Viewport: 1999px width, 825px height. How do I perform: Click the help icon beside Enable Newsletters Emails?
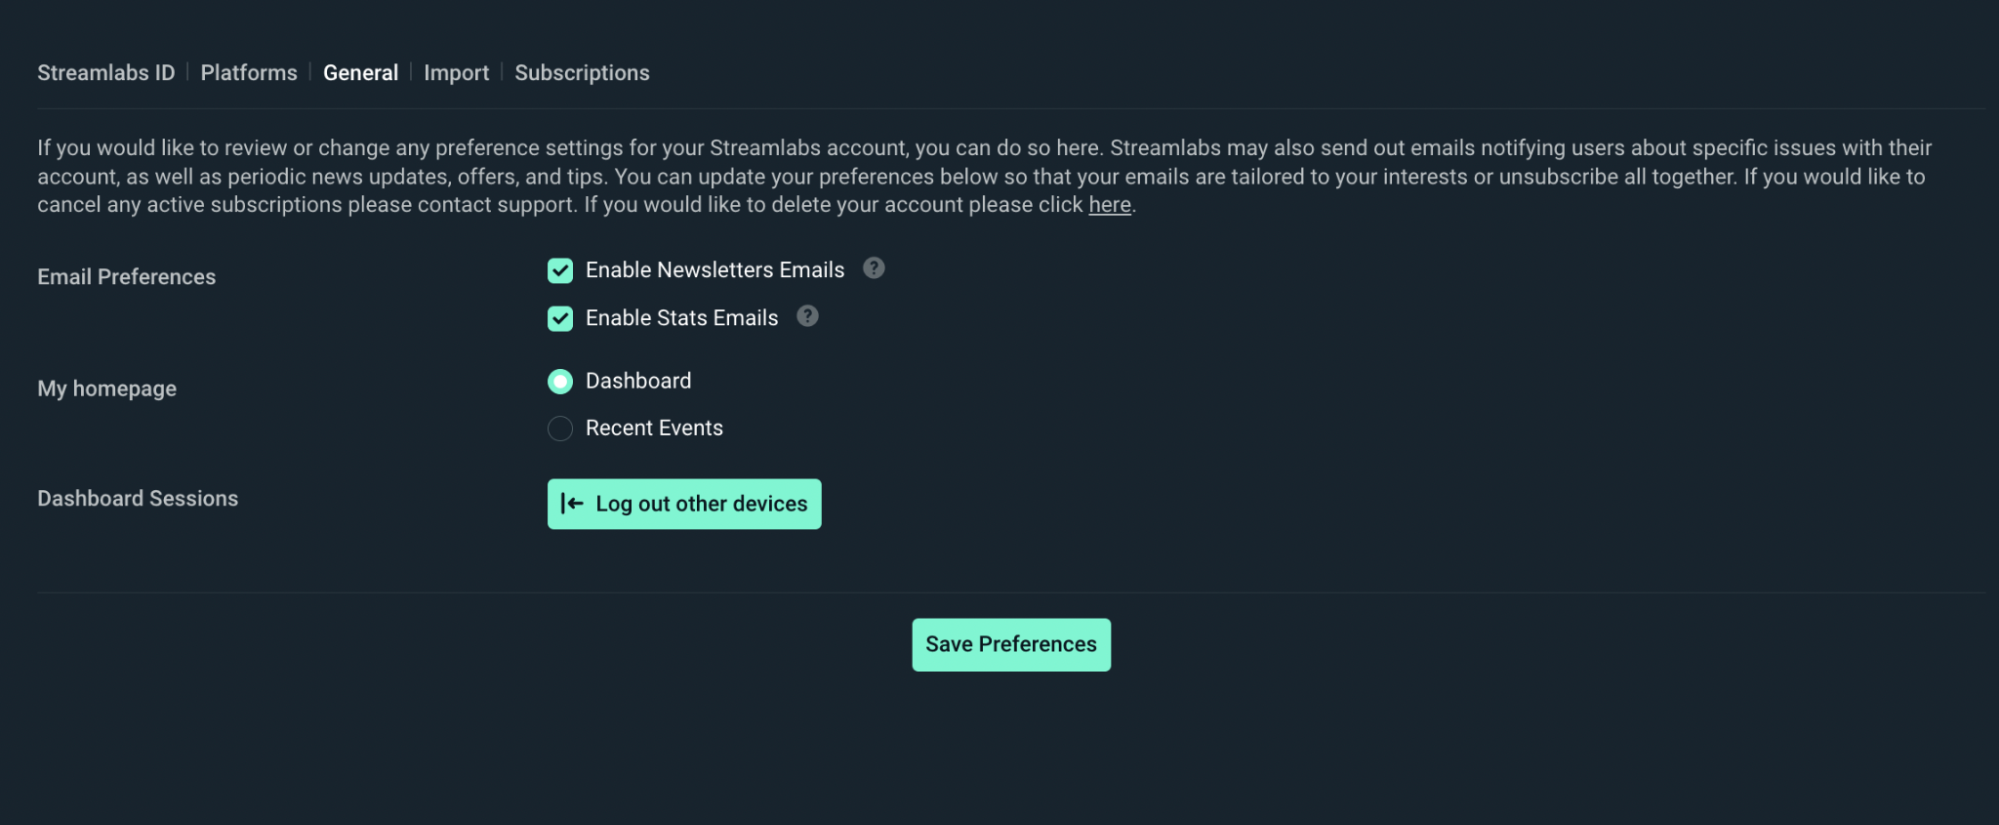pos(871,268)
